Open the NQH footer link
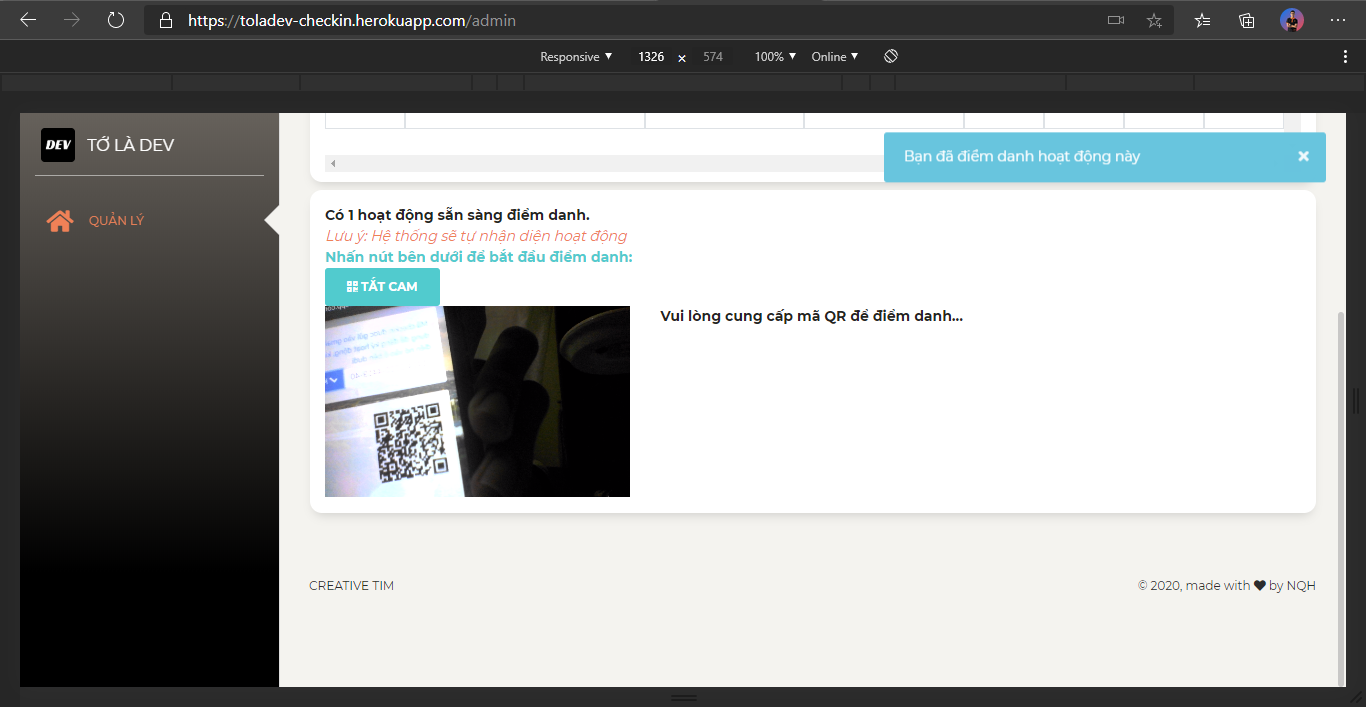The height and width of the screenshot is (707, 1366). 1301,586
